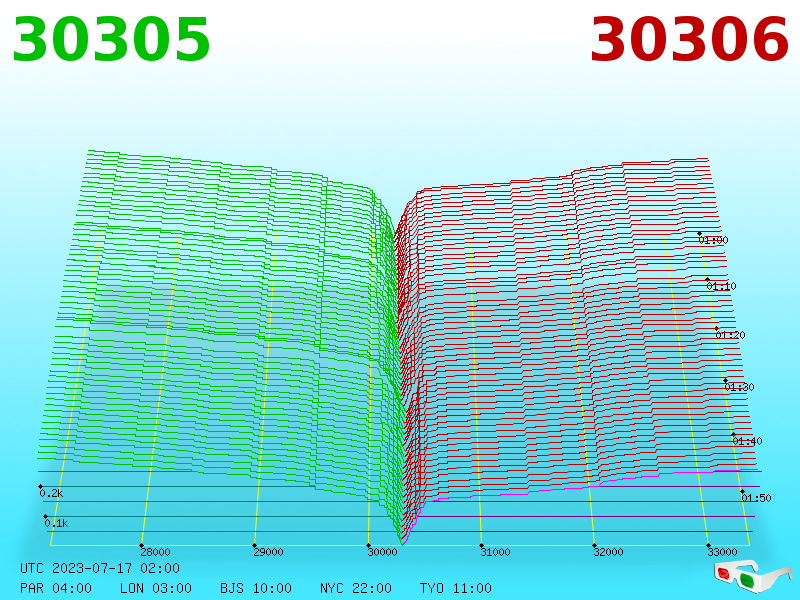
Task: Click the green bid price 30305
Action: click(x=111, y=40)
